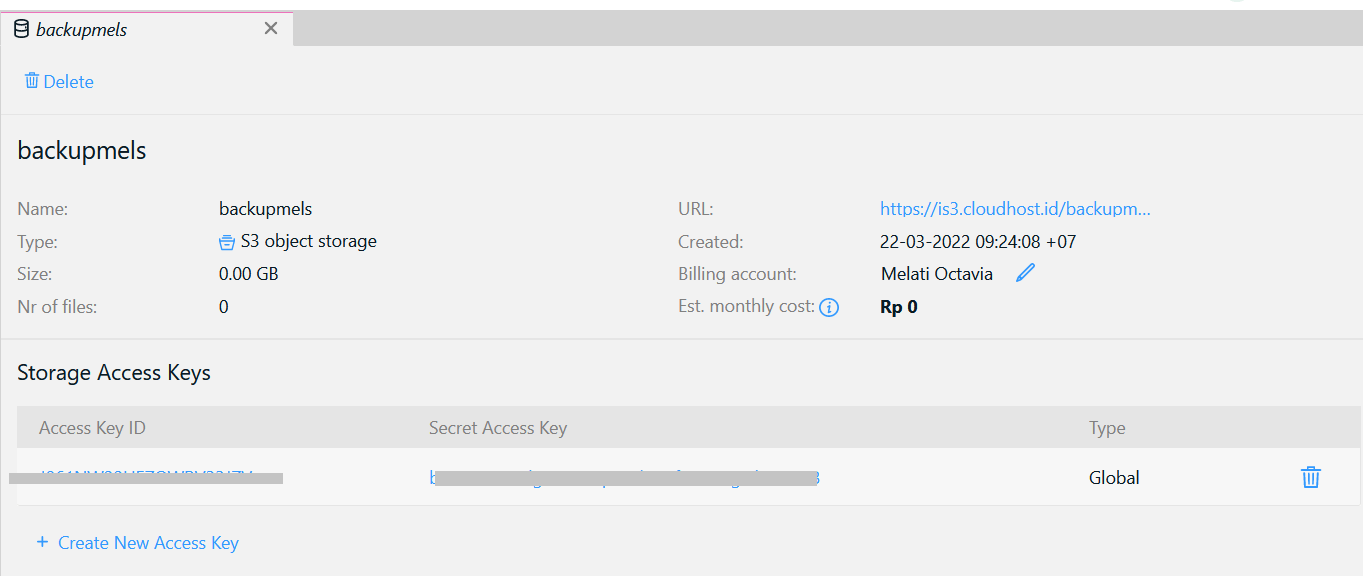The width and height of the screenshot is (1363, 576).
Task: Close the backupmels tab
Action: (x=271, y=29)
